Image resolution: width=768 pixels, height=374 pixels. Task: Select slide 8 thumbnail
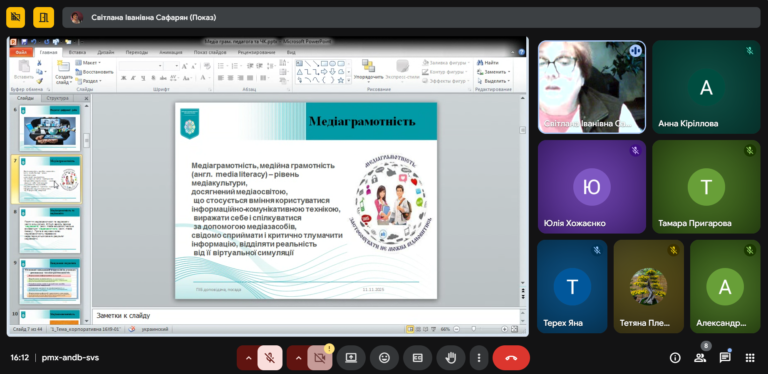point(50,230)
